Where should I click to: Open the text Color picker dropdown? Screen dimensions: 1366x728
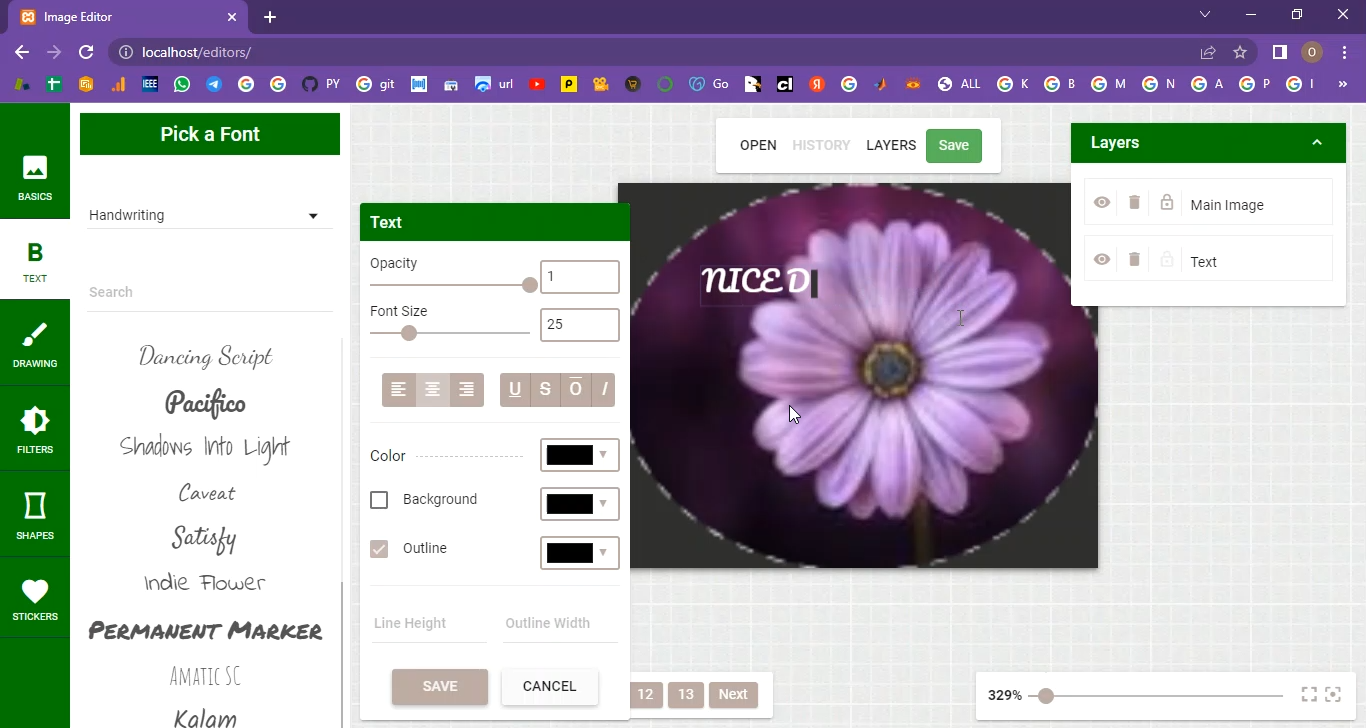(x=580, y=455)
